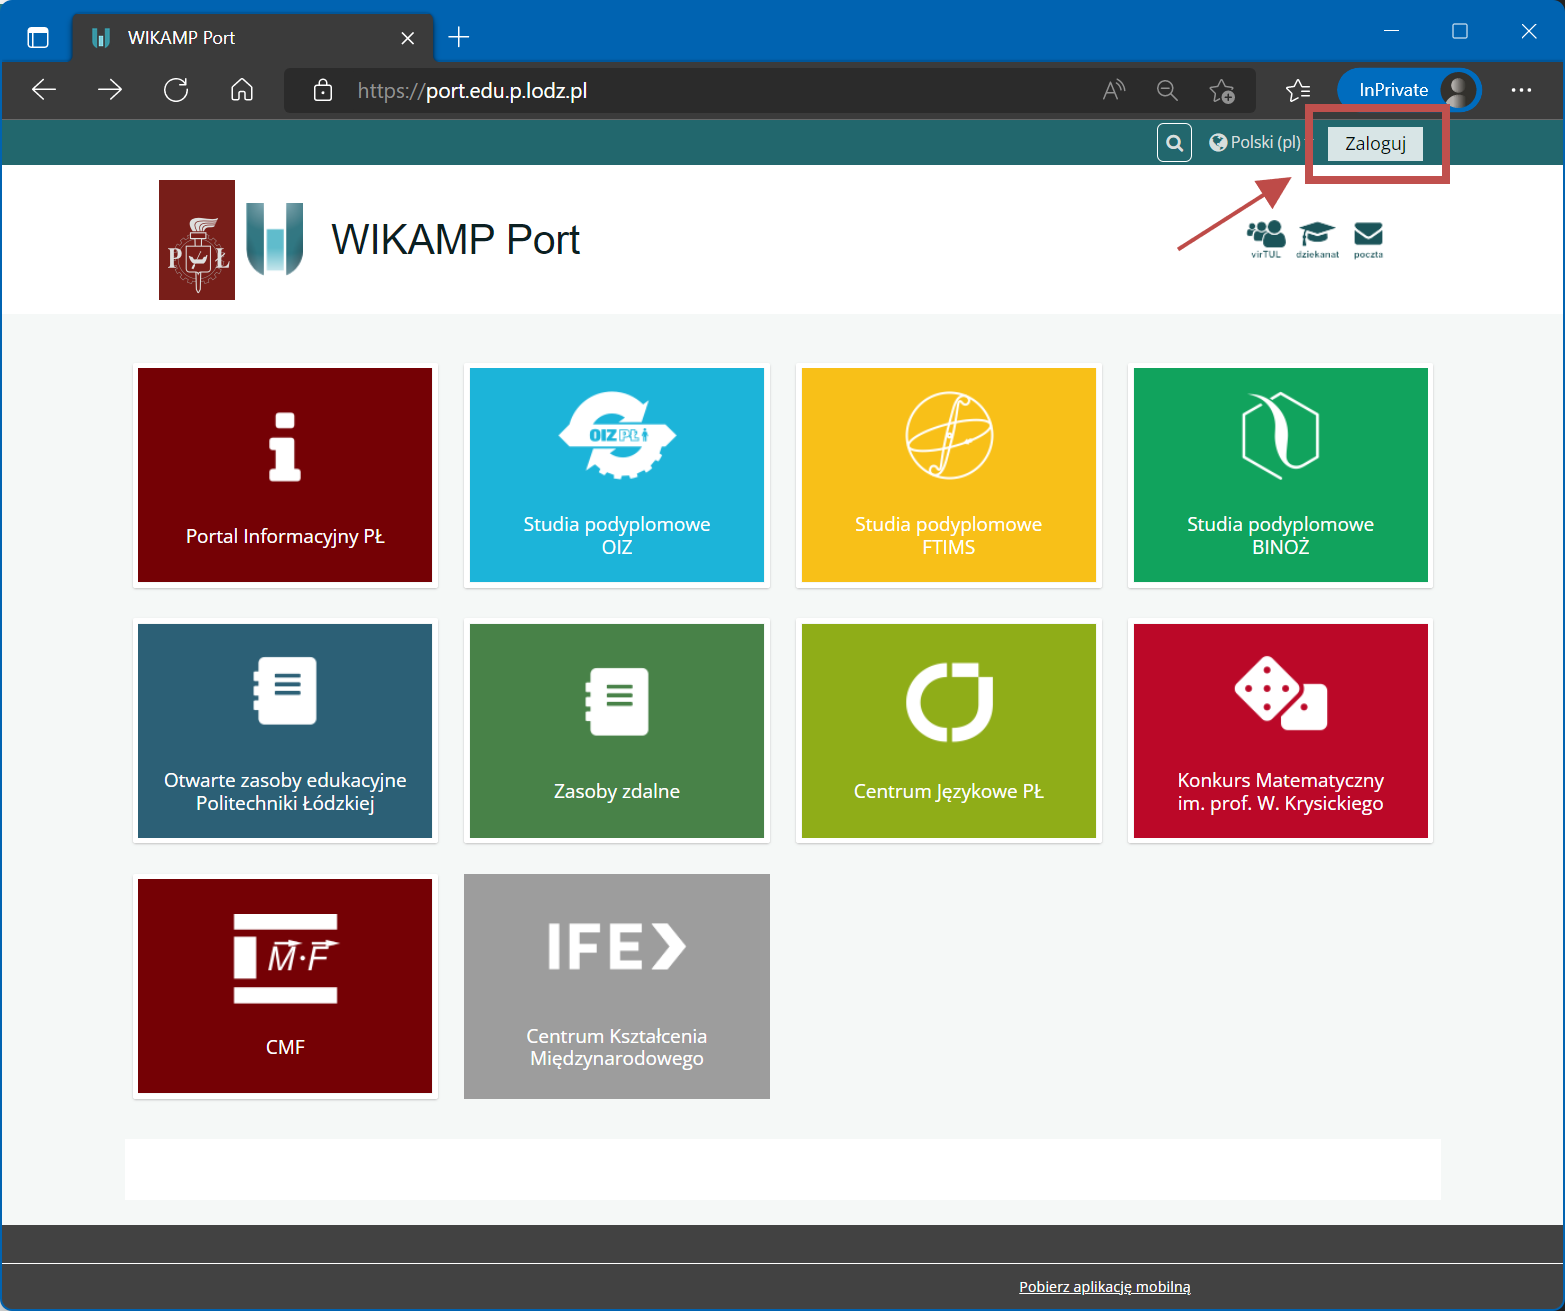Open the Pobierz aplikację mobilną link

click(1104, 1287)
